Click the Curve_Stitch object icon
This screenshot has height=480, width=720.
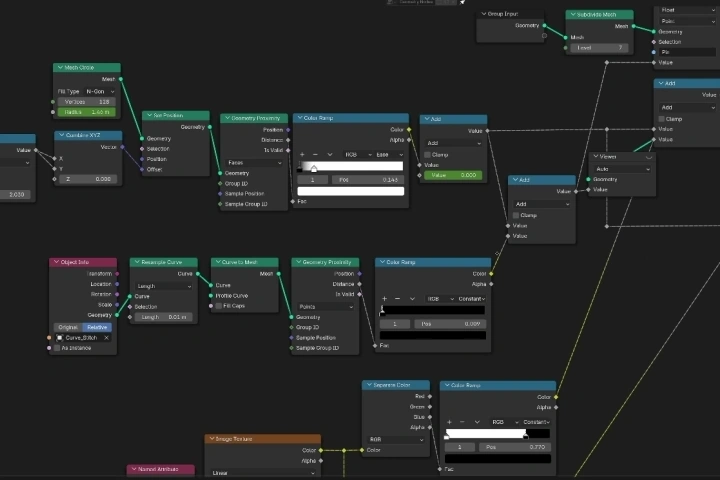pos(59,338)
